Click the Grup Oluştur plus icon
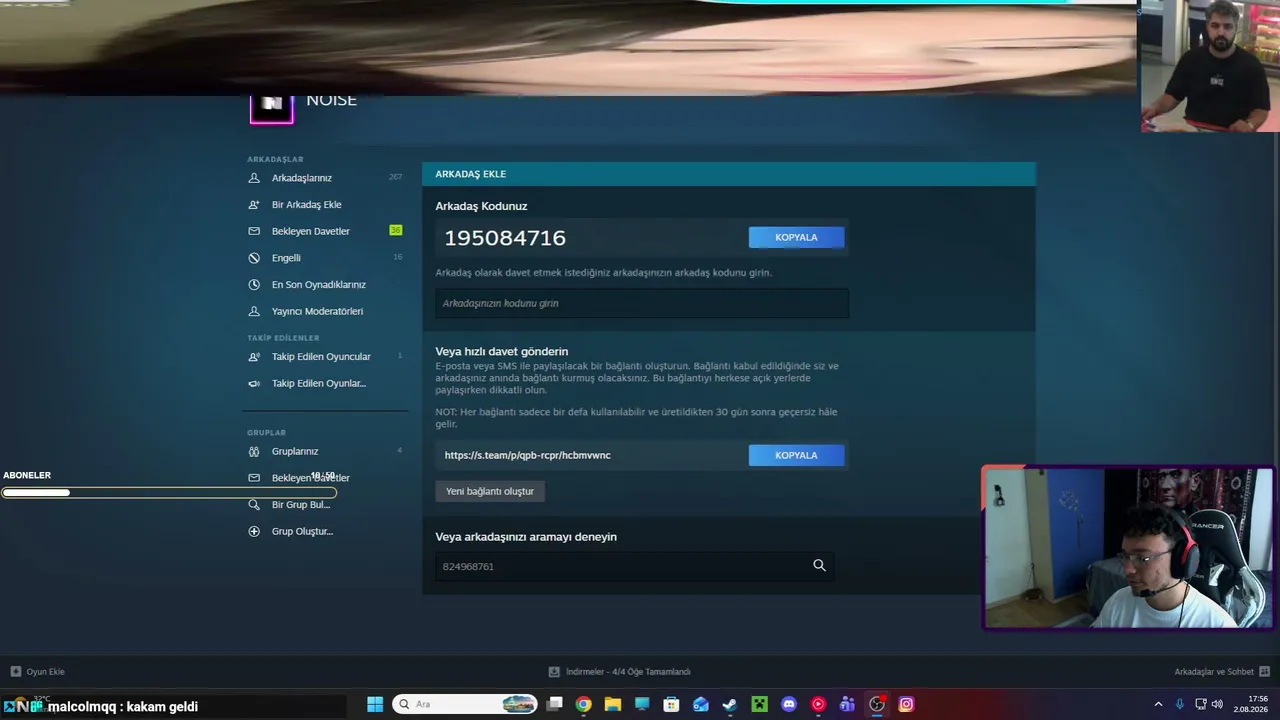1280x720 pixels. [x=254, y=531]
